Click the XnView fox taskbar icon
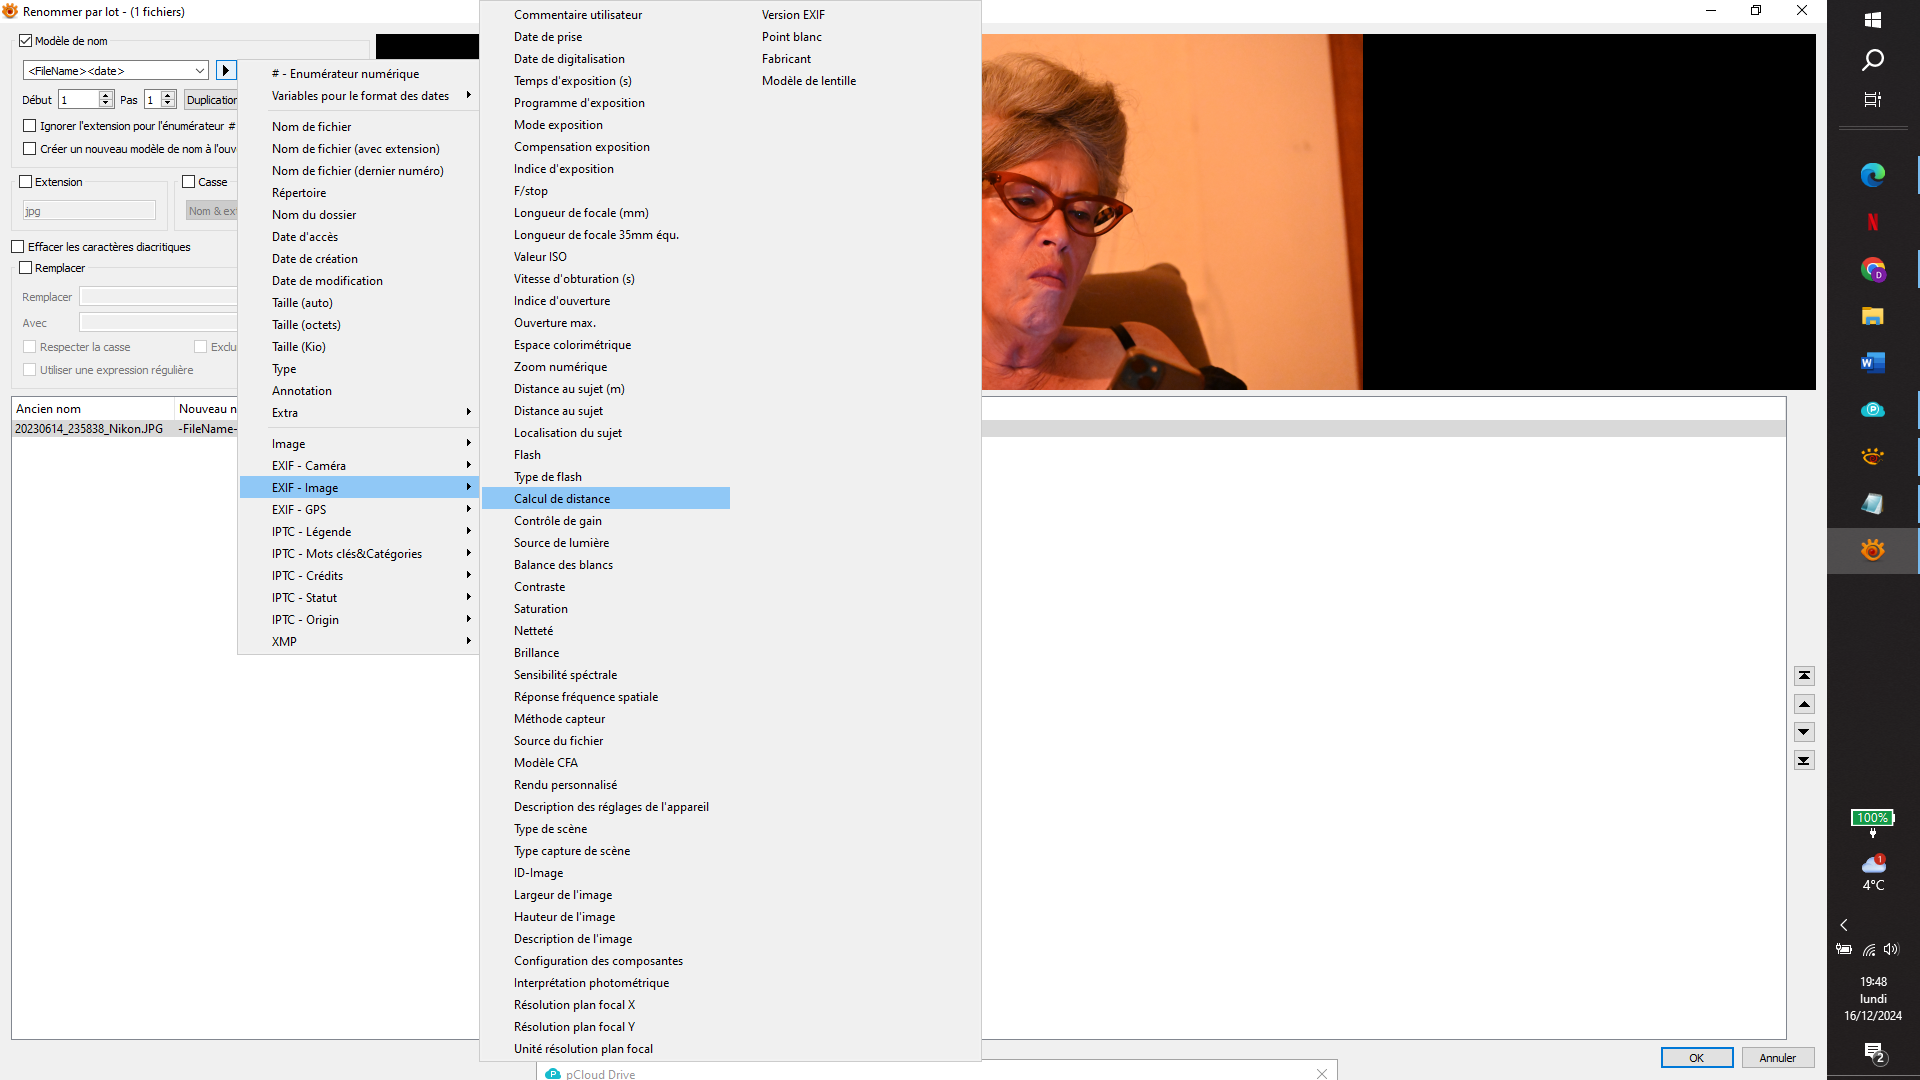Screen dimensions: 1920x1080 [1872, 550]
